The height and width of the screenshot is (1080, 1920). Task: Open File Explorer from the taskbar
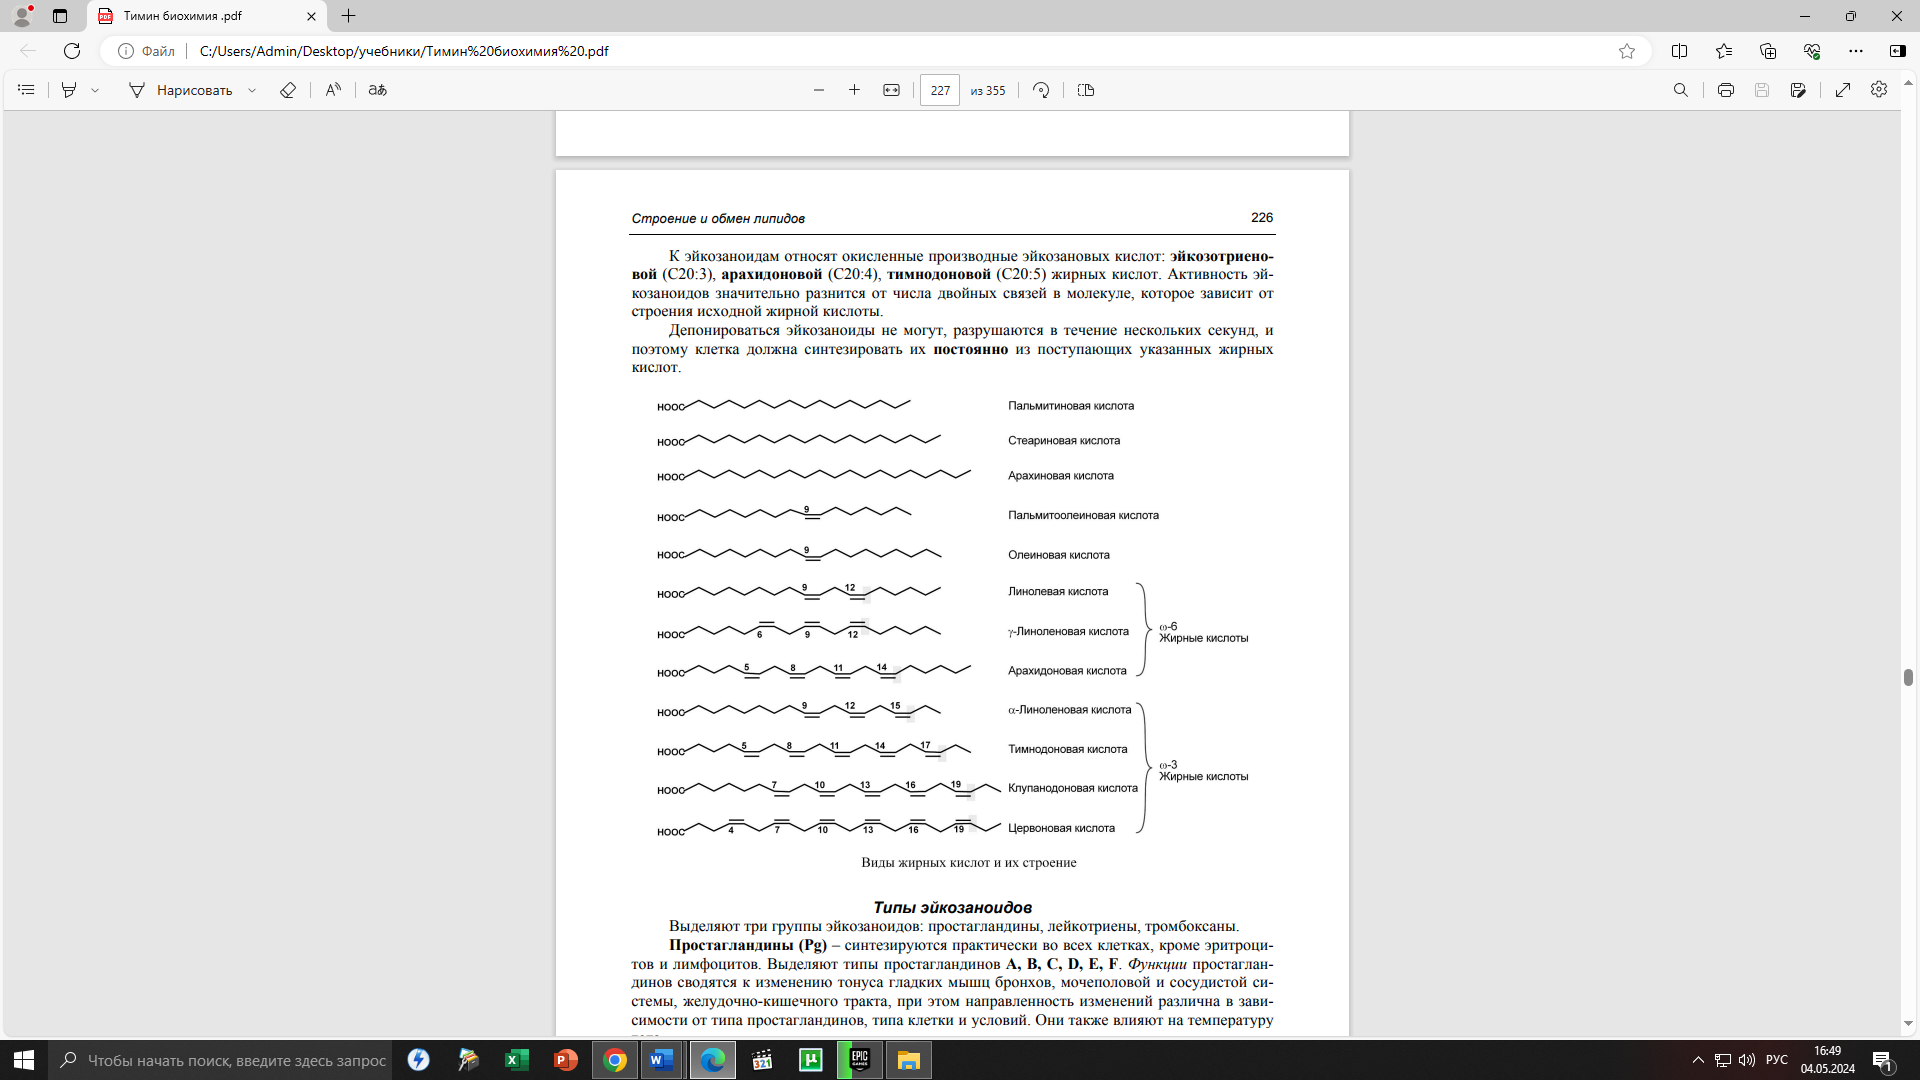[x=908, y=1060]
